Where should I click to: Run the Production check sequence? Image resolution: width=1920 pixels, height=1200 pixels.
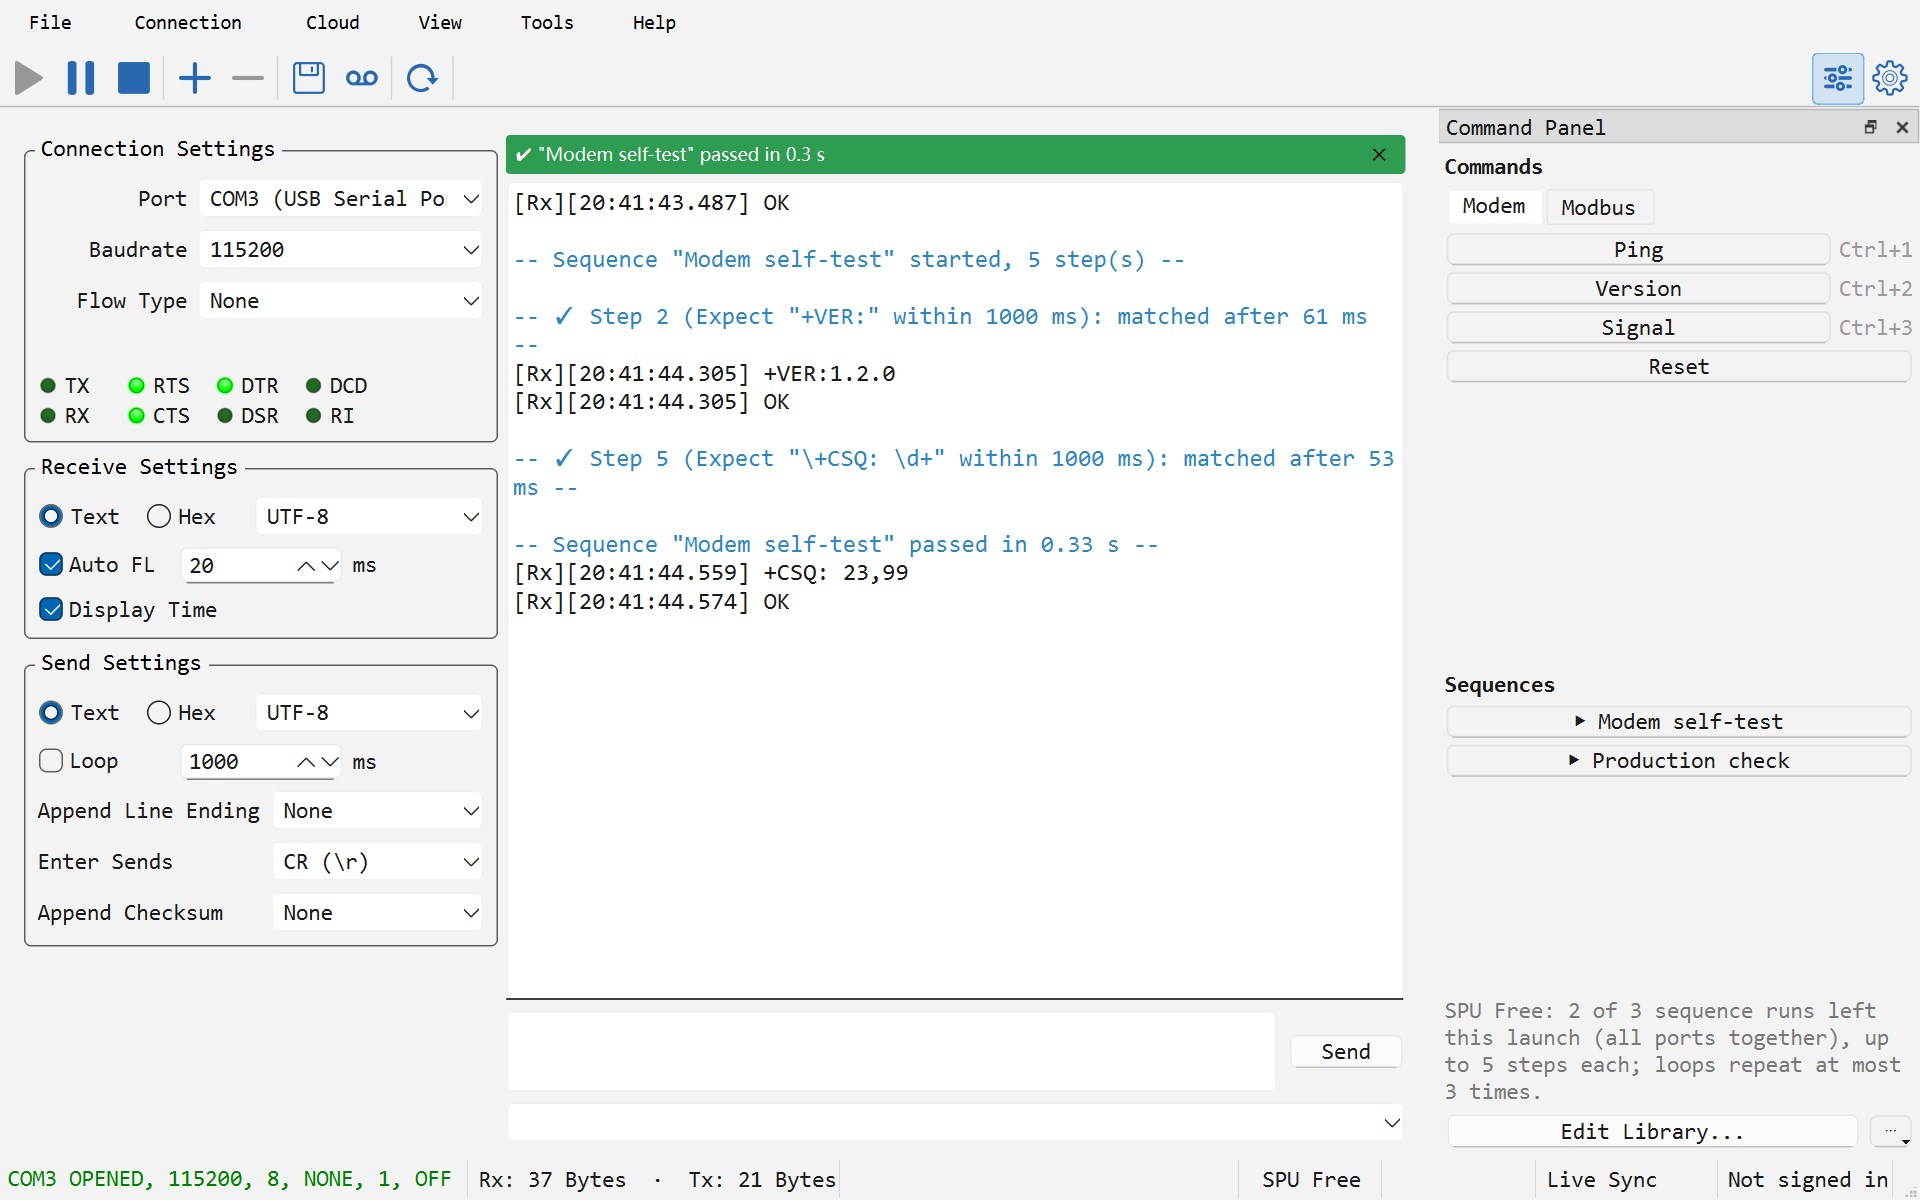(x=1678, y=761)
